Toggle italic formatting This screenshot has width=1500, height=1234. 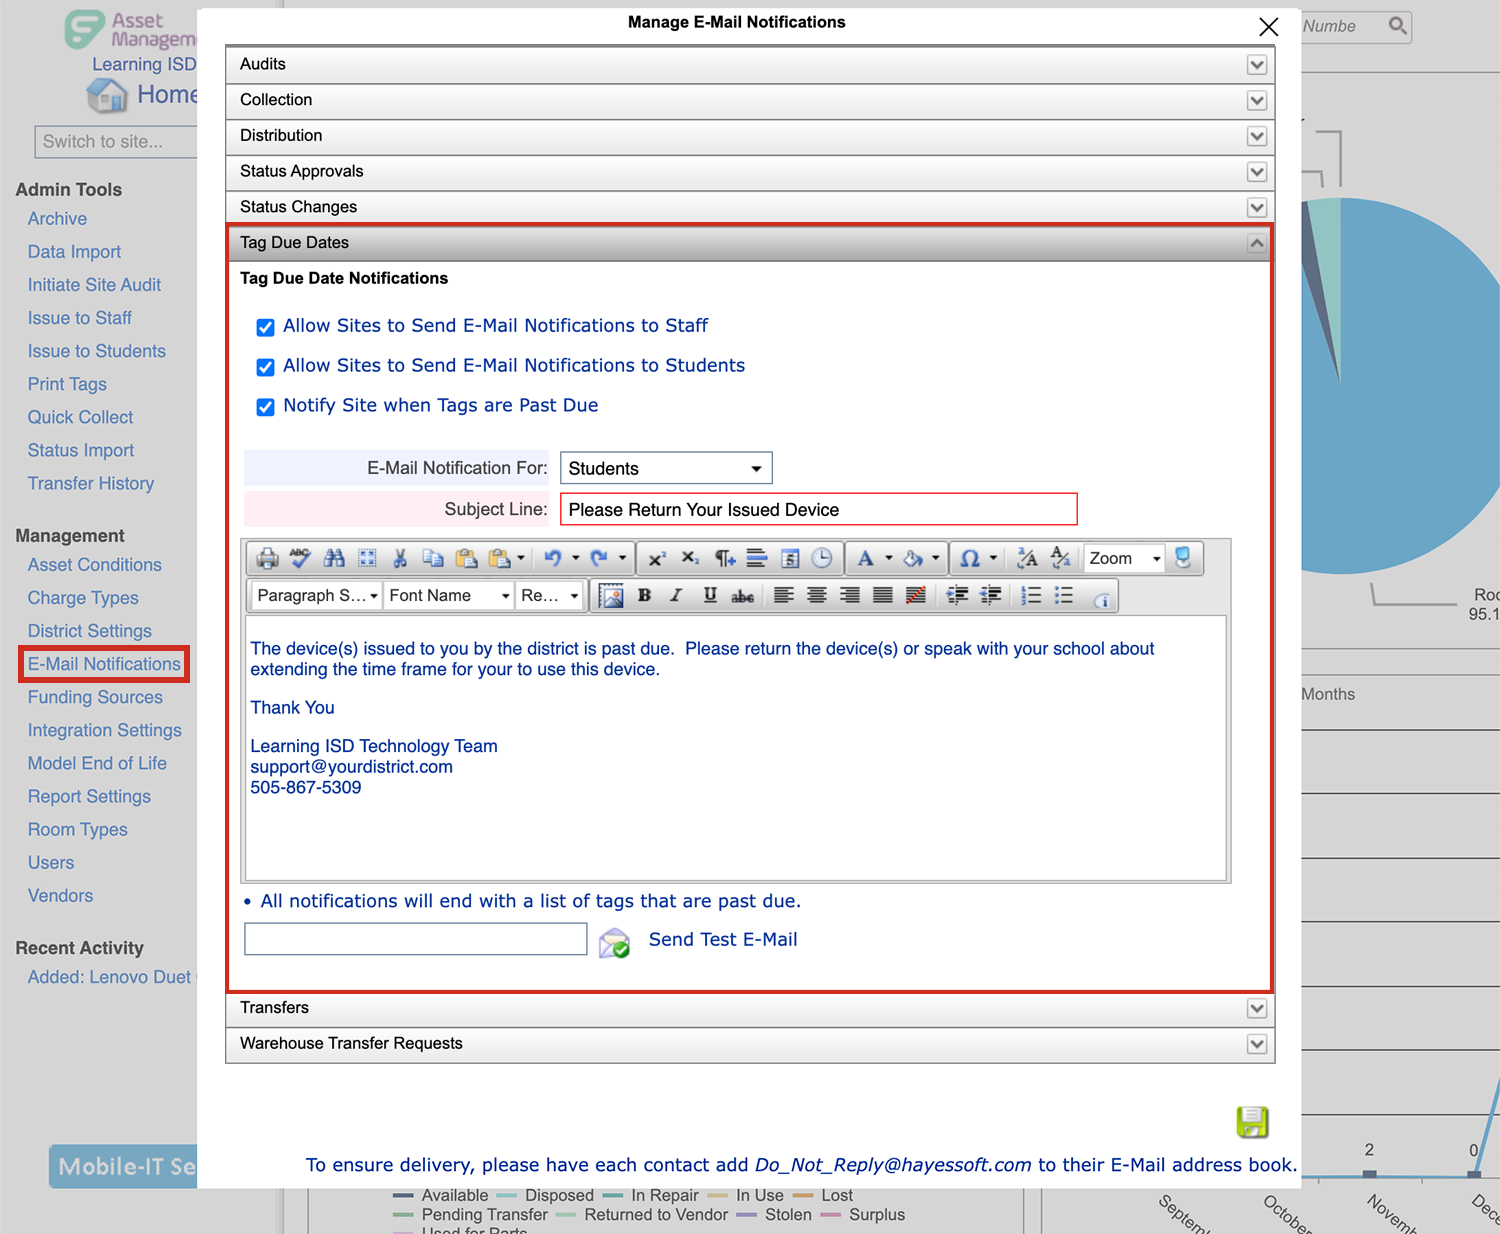click(x=676, y=596)
